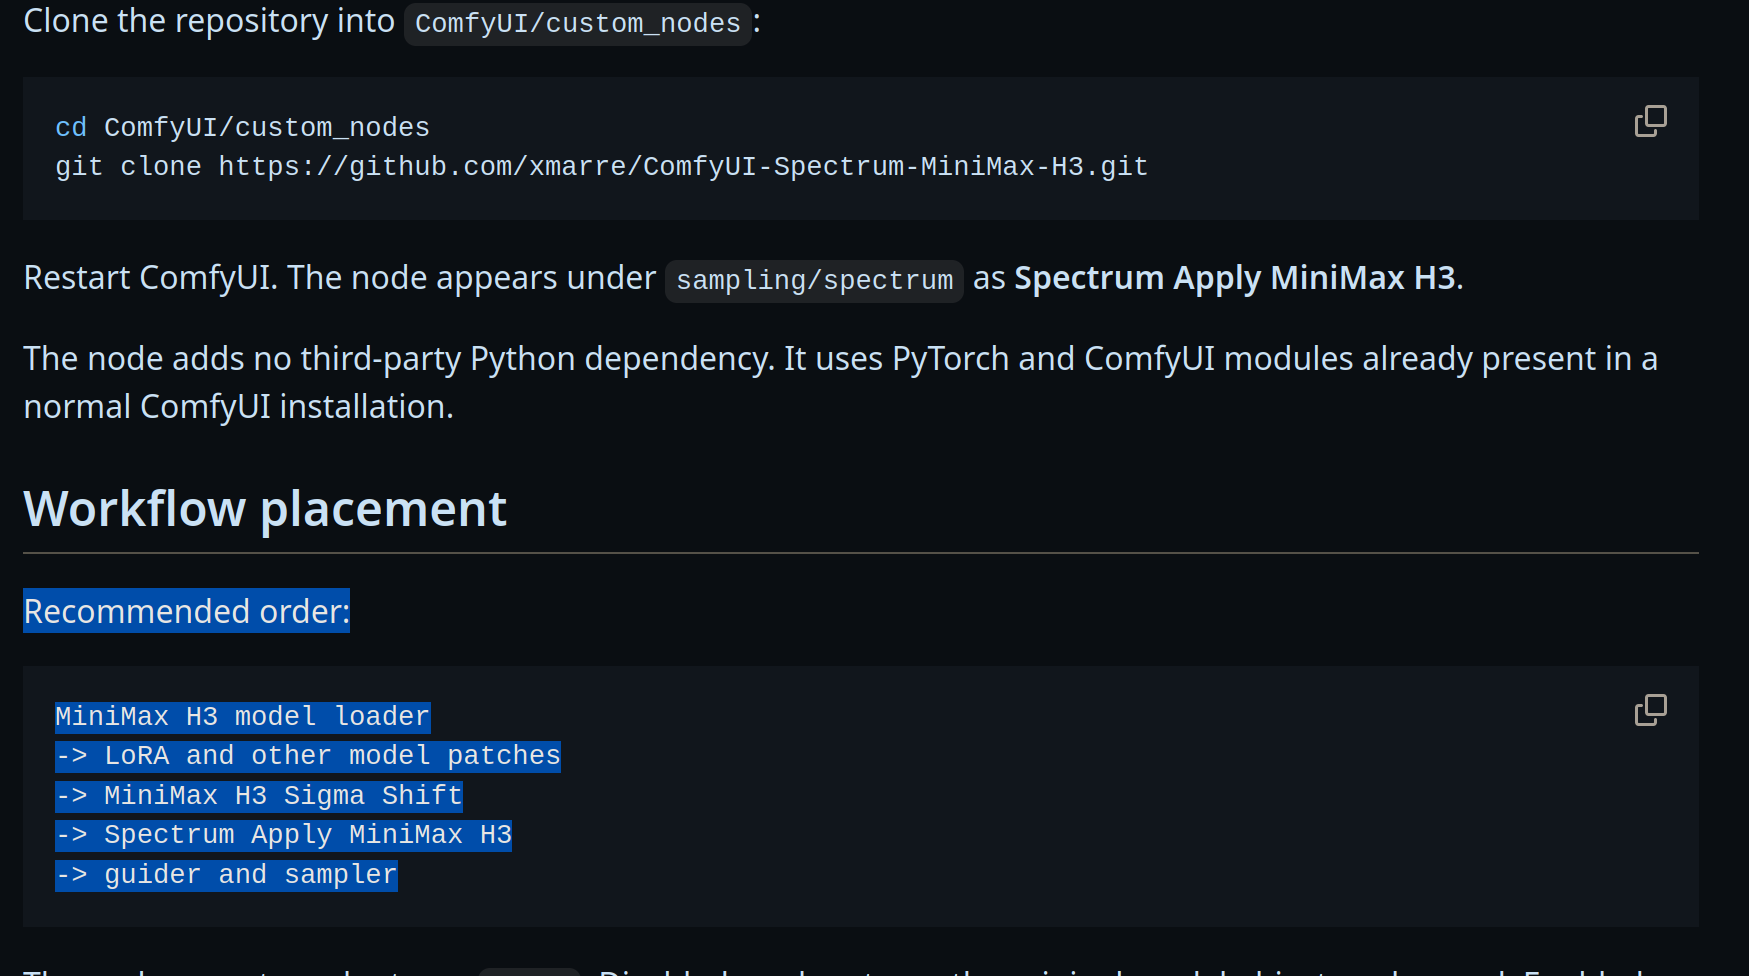The image size is (1749, 976).
Task: Click the MiniMax H3 model loader line
Action: 243,717
